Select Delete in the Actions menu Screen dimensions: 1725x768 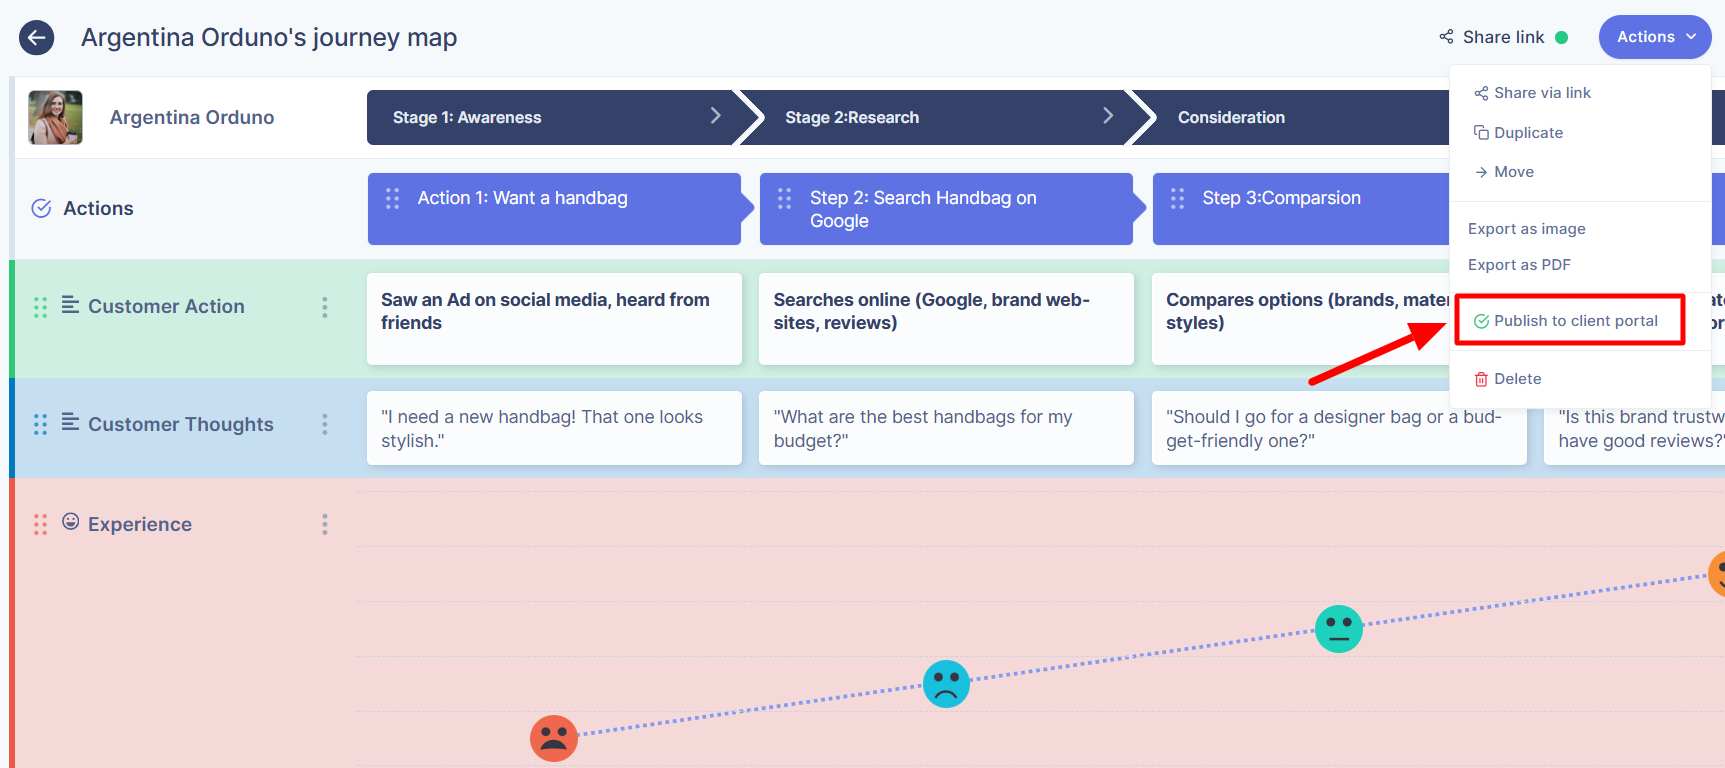1516,379
